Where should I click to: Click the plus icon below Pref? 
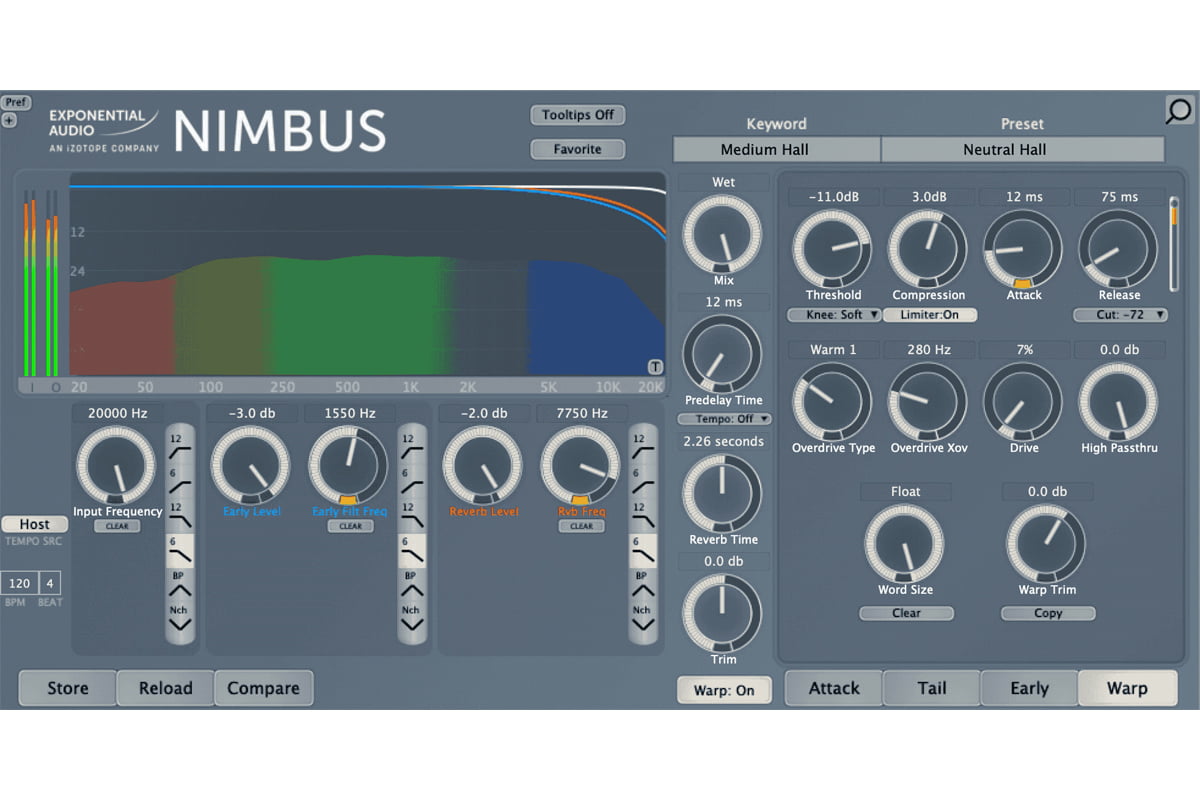click(10, 120)
